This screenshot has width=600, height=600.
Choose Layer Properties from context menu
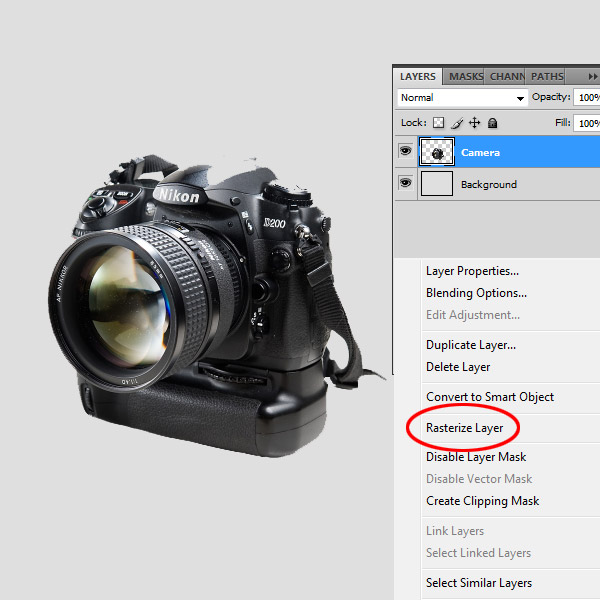coord(473,271)
